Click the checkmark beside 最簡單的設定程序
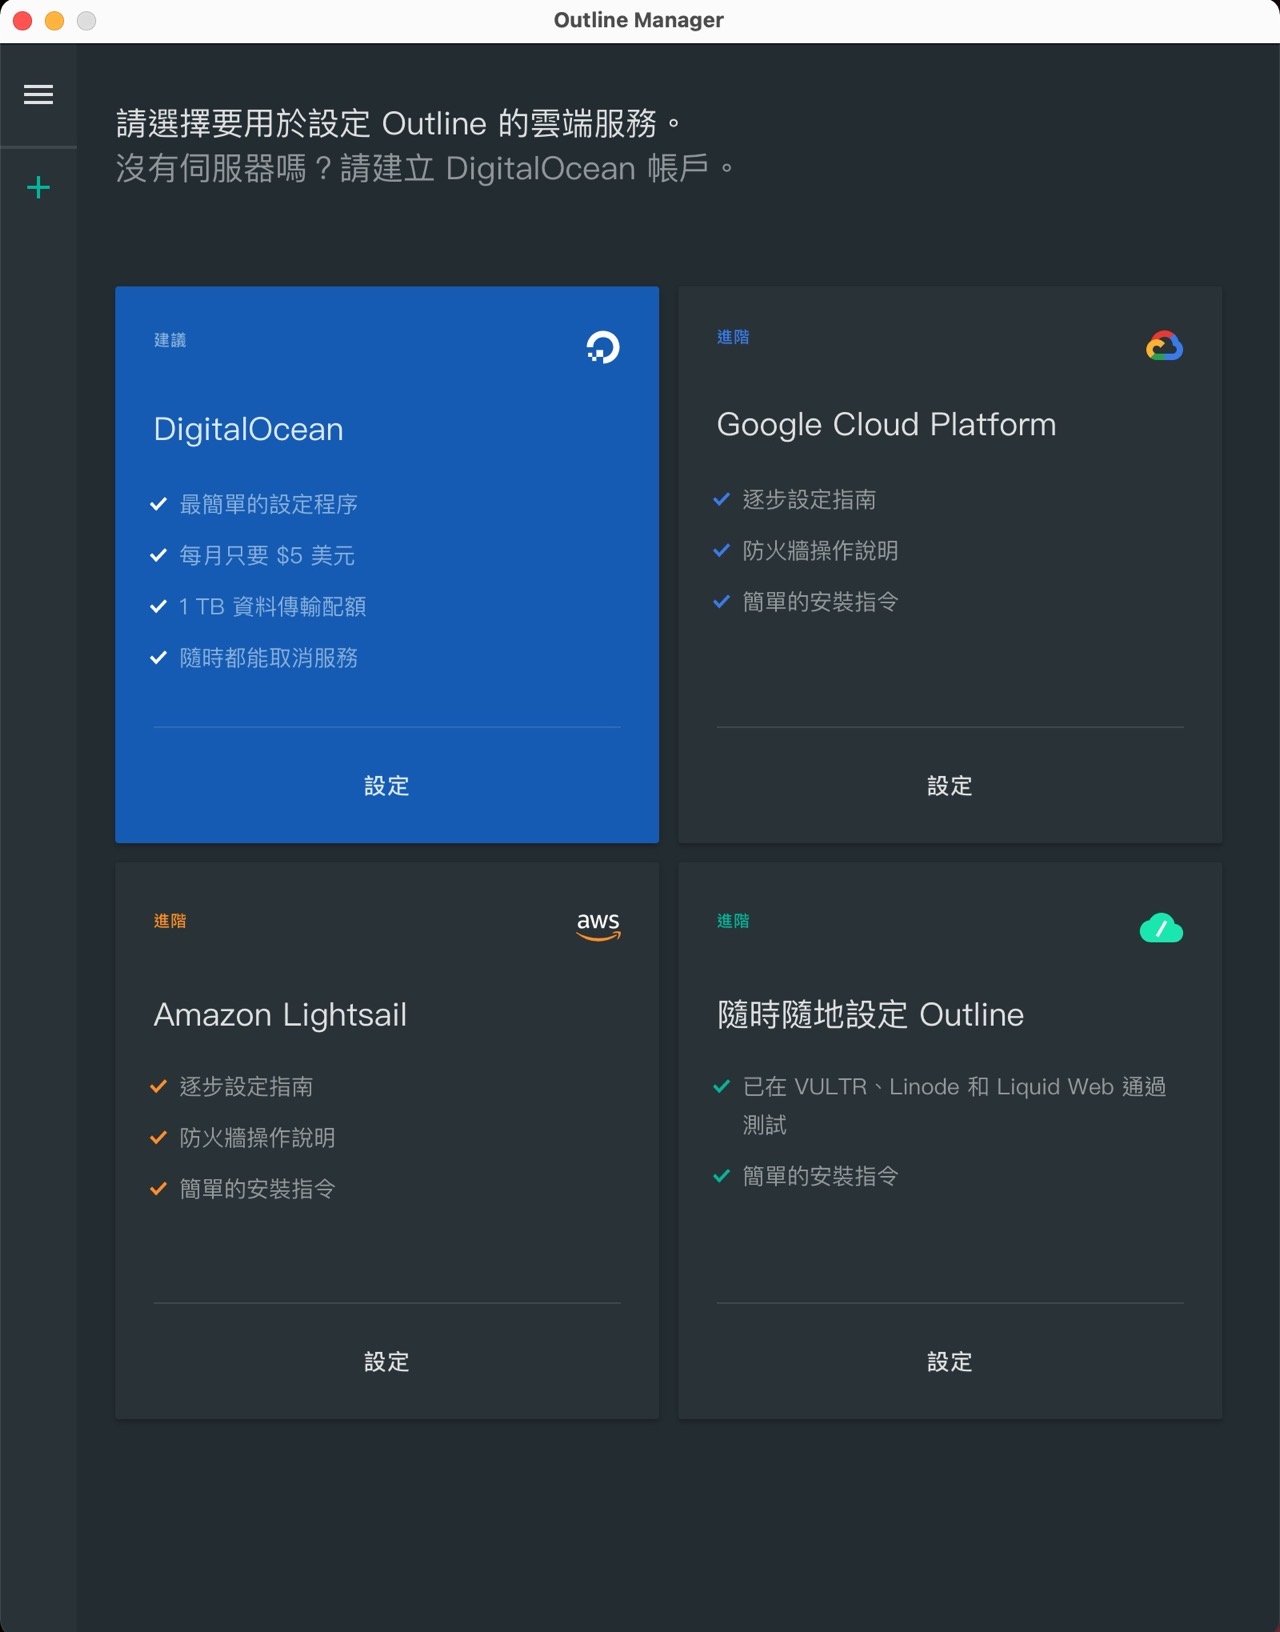The height and width of the screenshot is (1632, 1280). click(158, 504)
